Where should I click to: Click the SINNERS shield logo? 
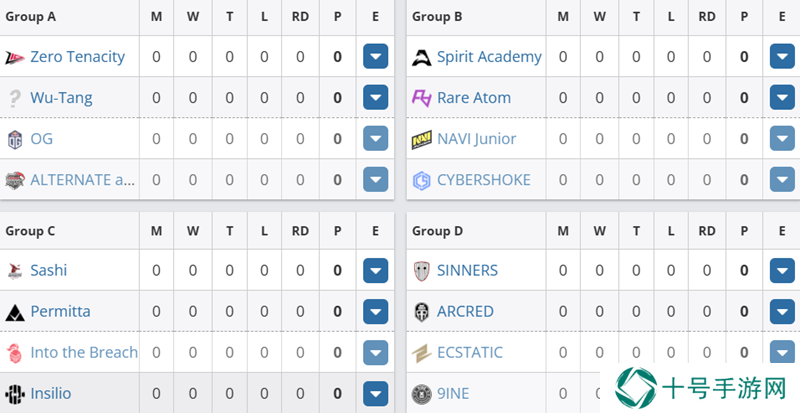tap(421, 271)
